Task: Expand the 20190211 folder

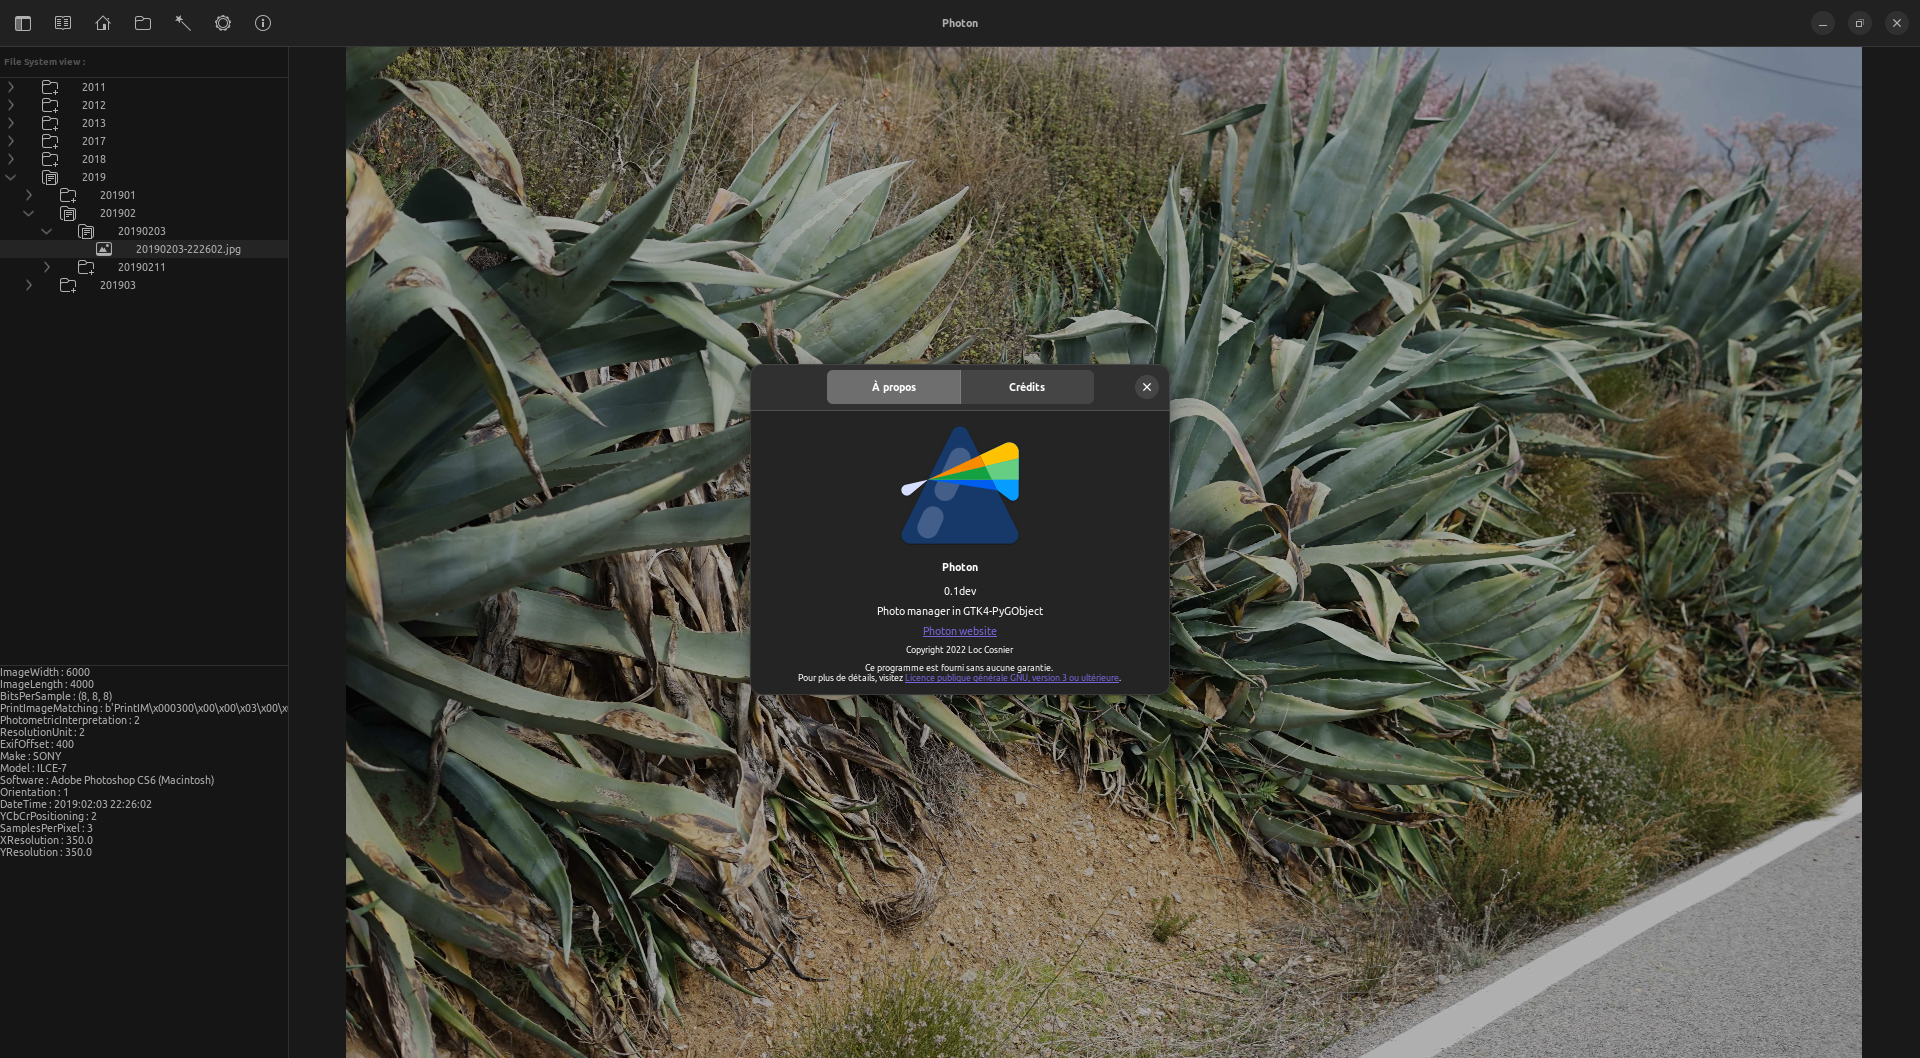Action: pos(47,267)
